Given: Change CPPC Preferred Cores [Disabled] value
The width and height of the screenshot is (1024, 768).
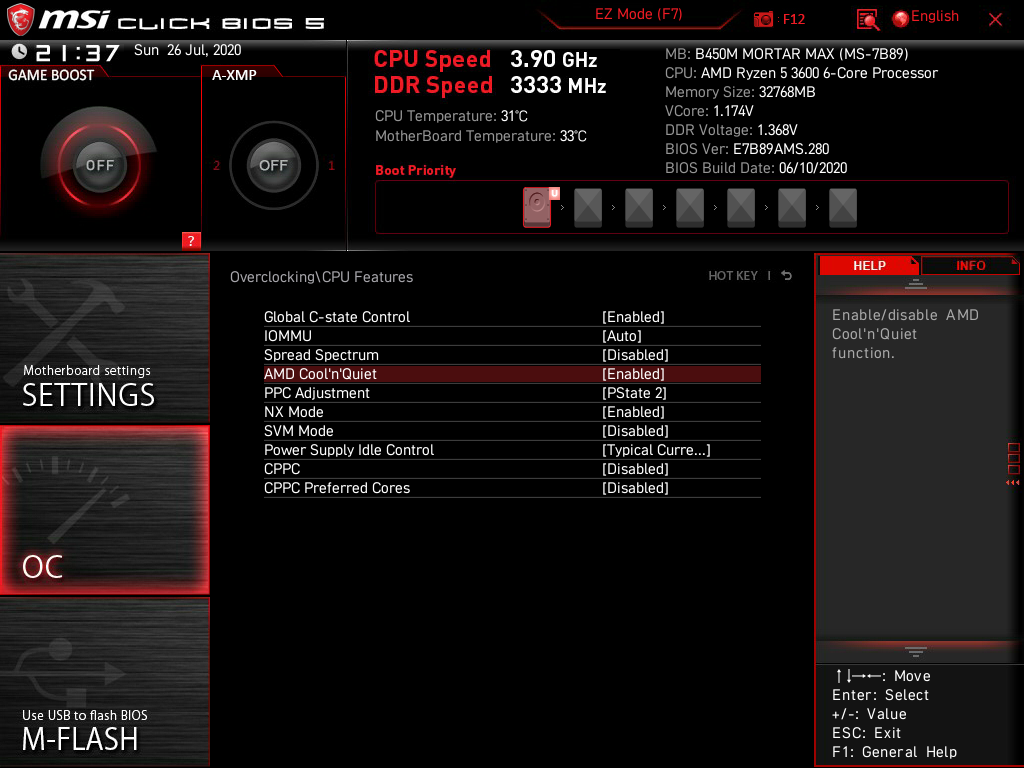Looking at the screenshot, I should tap(635, 487).
